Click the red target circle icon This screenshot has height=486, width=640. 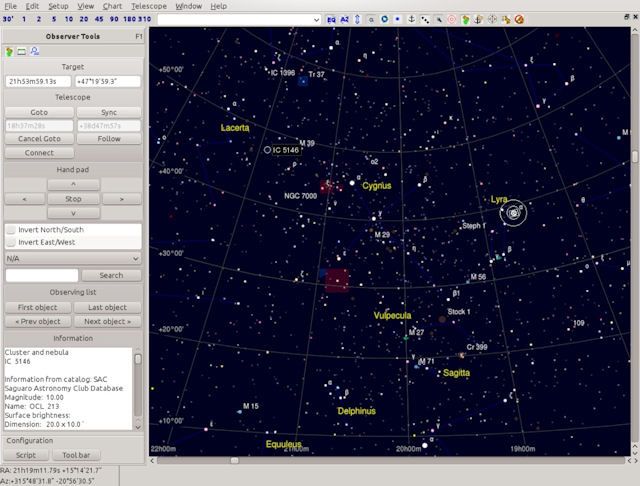[452, 19]
